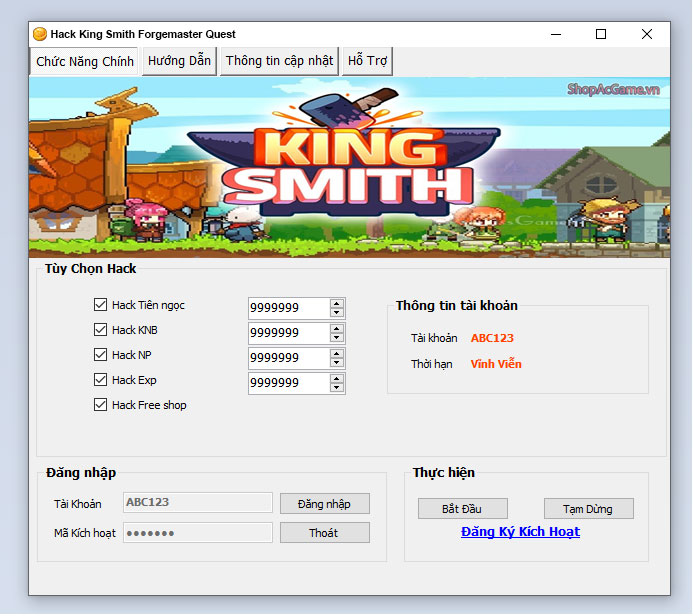Toggle the Hack Exp checkbox

click(x=100, y=380)
